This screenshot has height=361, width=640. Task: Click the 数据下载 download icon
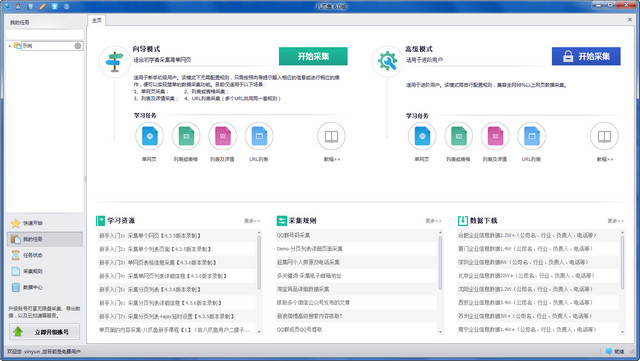462,221
